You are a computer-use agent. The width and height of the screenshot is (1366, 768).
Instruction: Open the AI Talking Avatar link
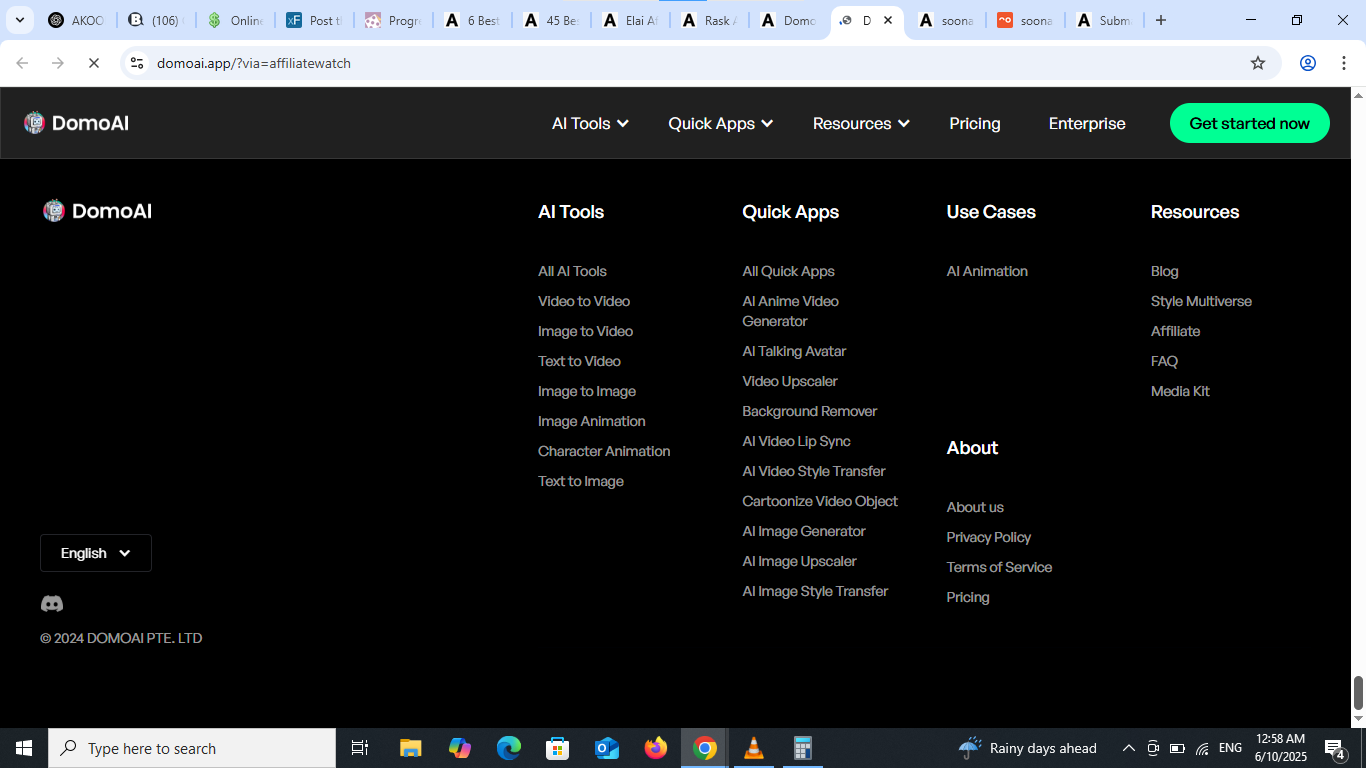coord(794,351)
